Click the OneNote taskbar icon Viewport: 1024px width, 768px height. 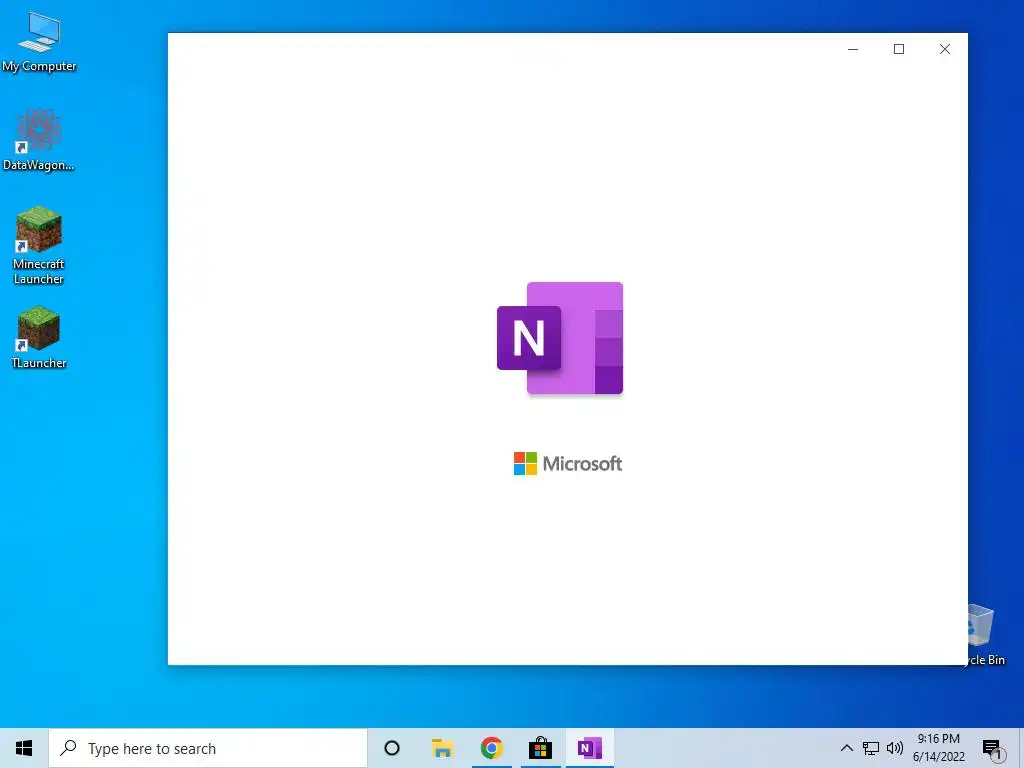pos(590,748)
